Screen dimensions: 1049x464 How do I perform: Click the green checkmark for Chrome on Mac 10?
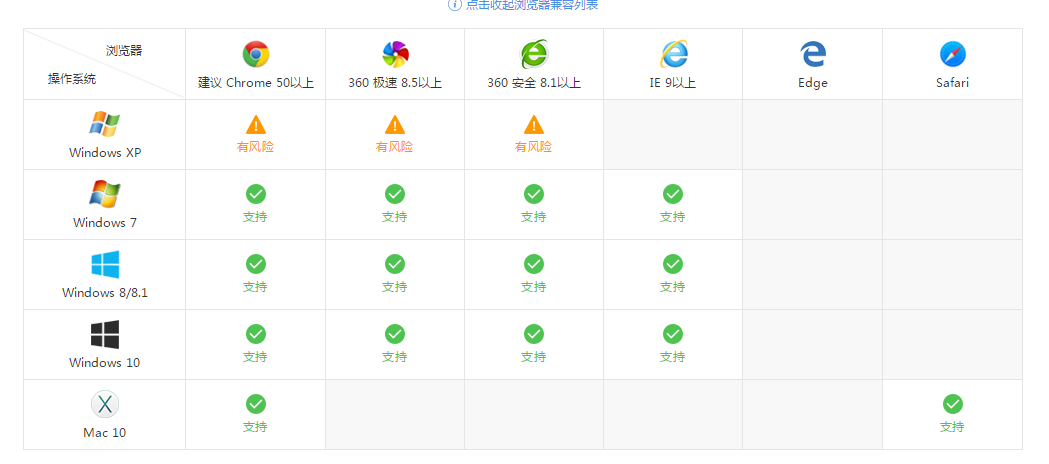[x=256, y=404]
